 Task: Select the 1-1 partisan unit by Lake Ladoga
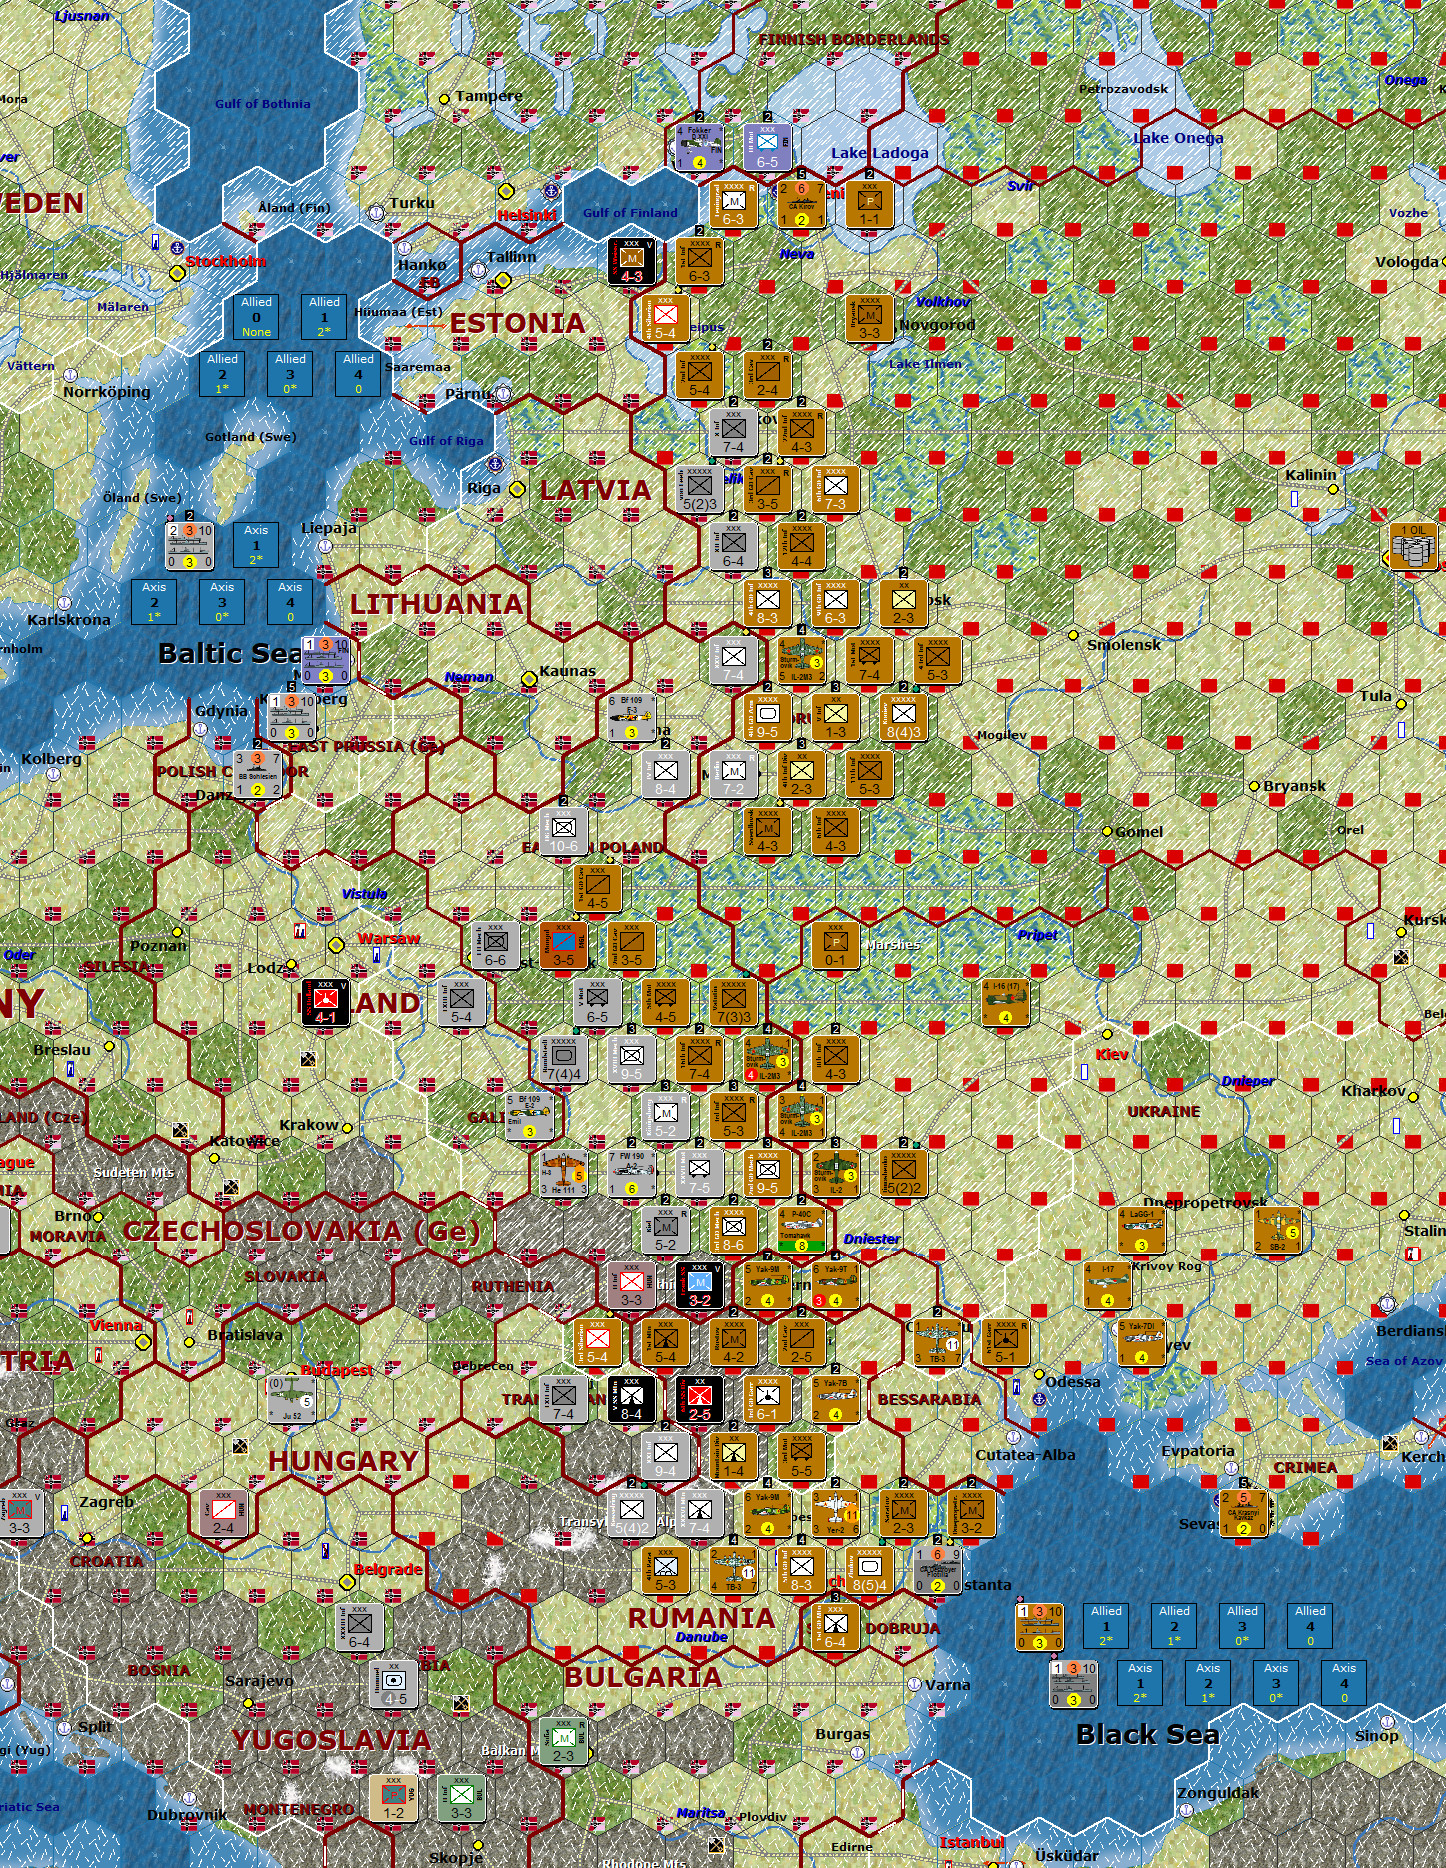(x=869, y=204)
